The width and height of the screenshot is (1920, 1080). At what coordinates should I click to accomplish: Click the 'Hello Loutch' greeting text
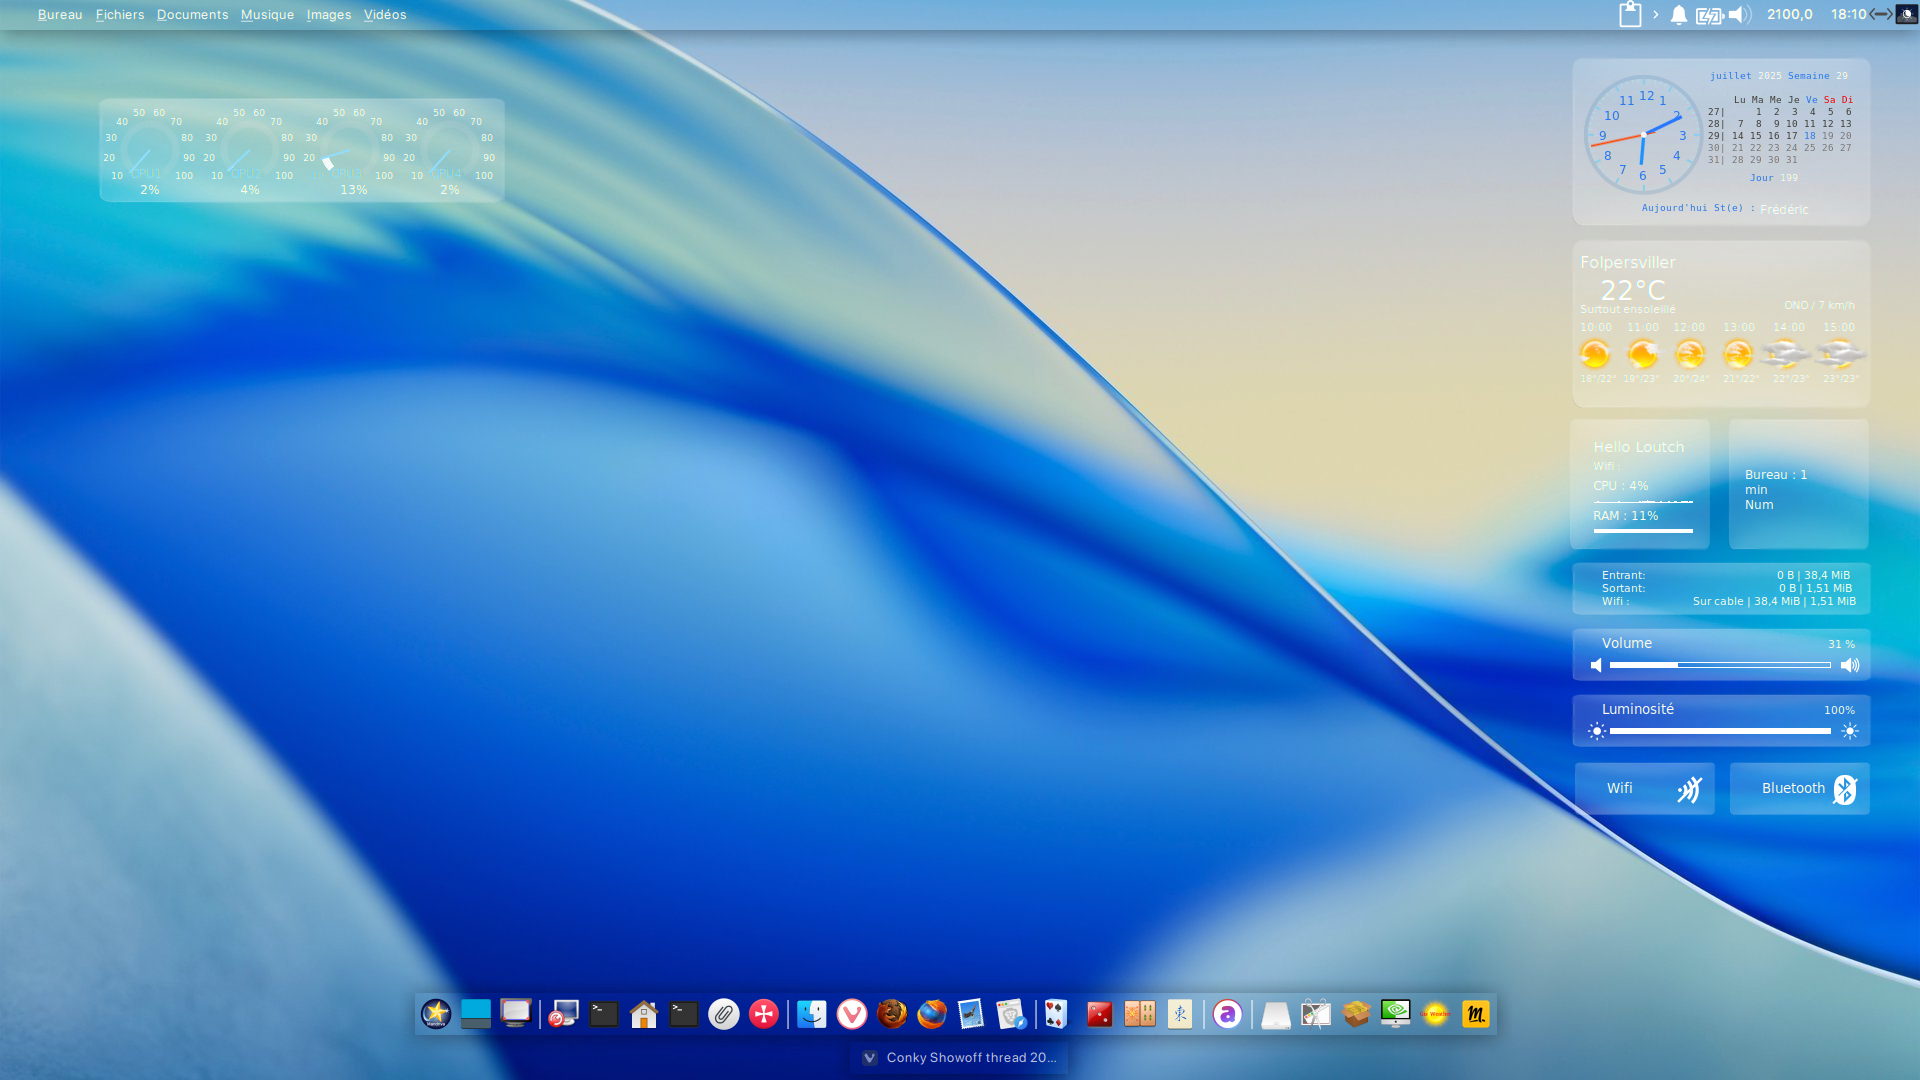tap(1638, 447)
